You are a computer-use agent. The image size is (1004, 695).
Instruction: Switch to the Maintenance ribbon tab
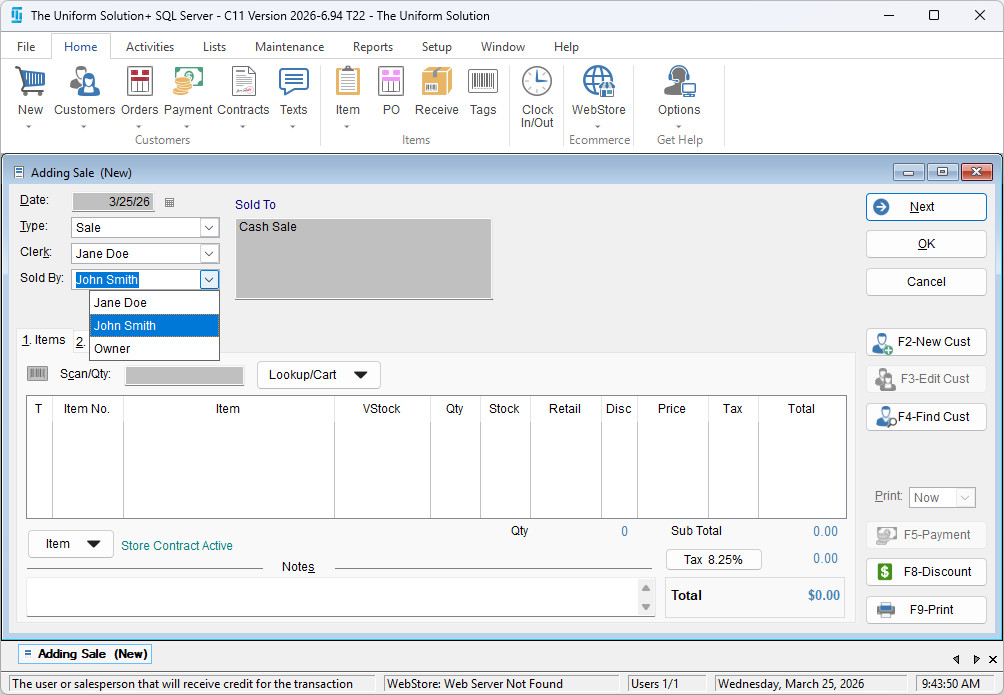[289, 47]
